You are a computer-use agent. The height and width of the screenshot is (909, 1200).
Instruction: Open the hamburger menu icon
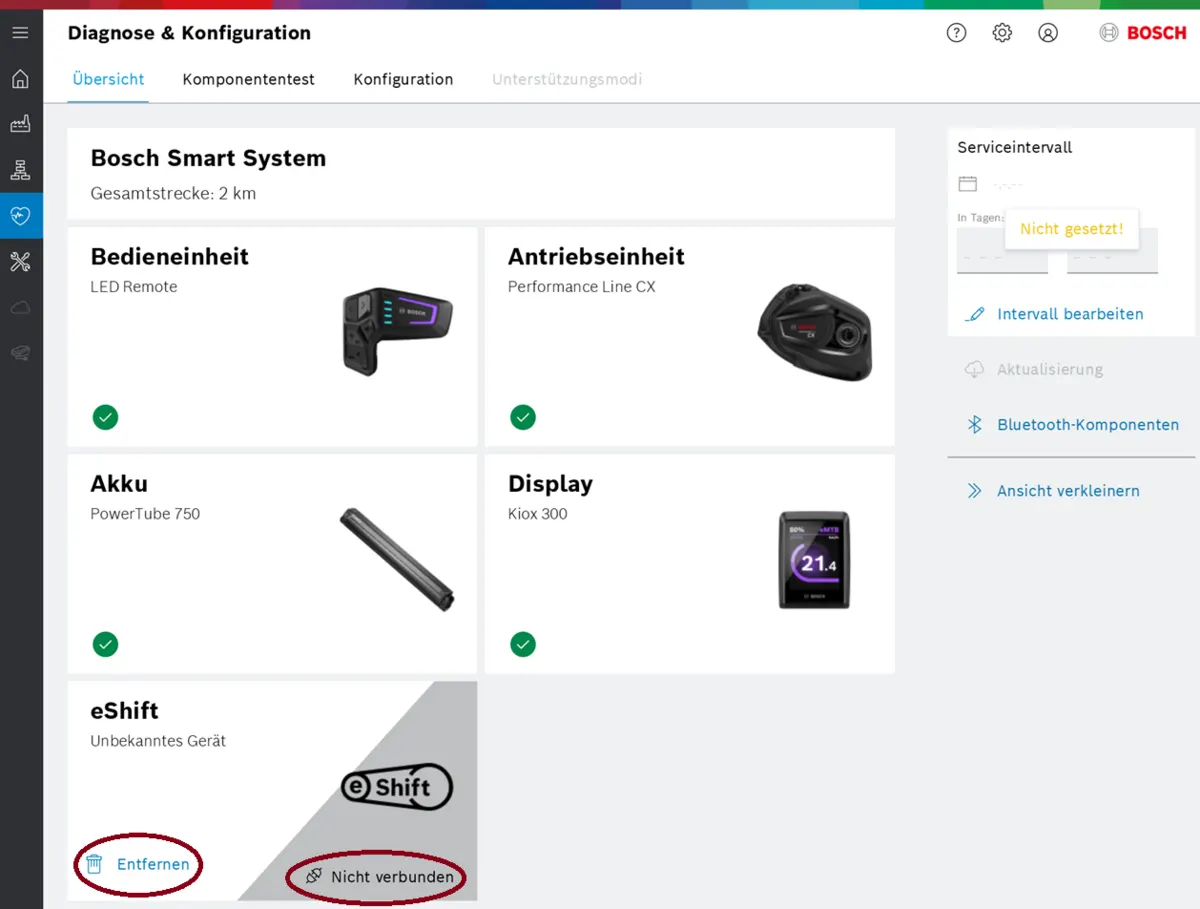20,33
